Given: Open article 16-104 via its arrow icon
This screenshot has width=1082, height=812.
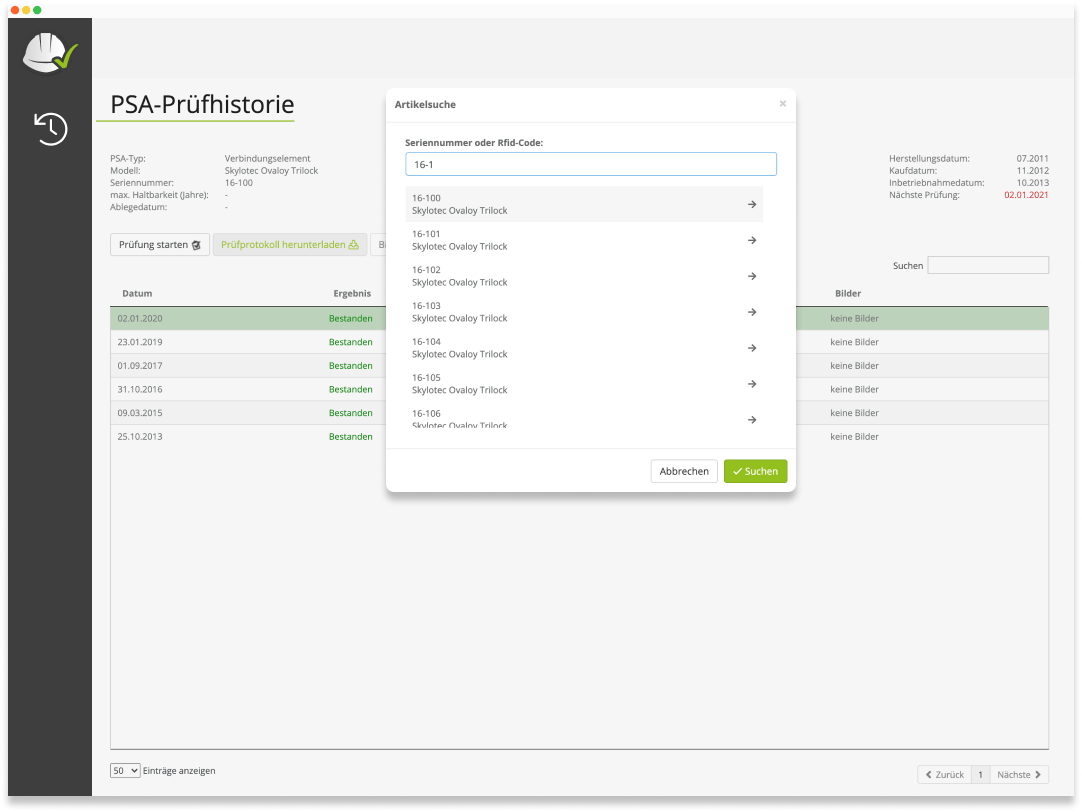Looking at the screenshot, I should tap(752, 348).
